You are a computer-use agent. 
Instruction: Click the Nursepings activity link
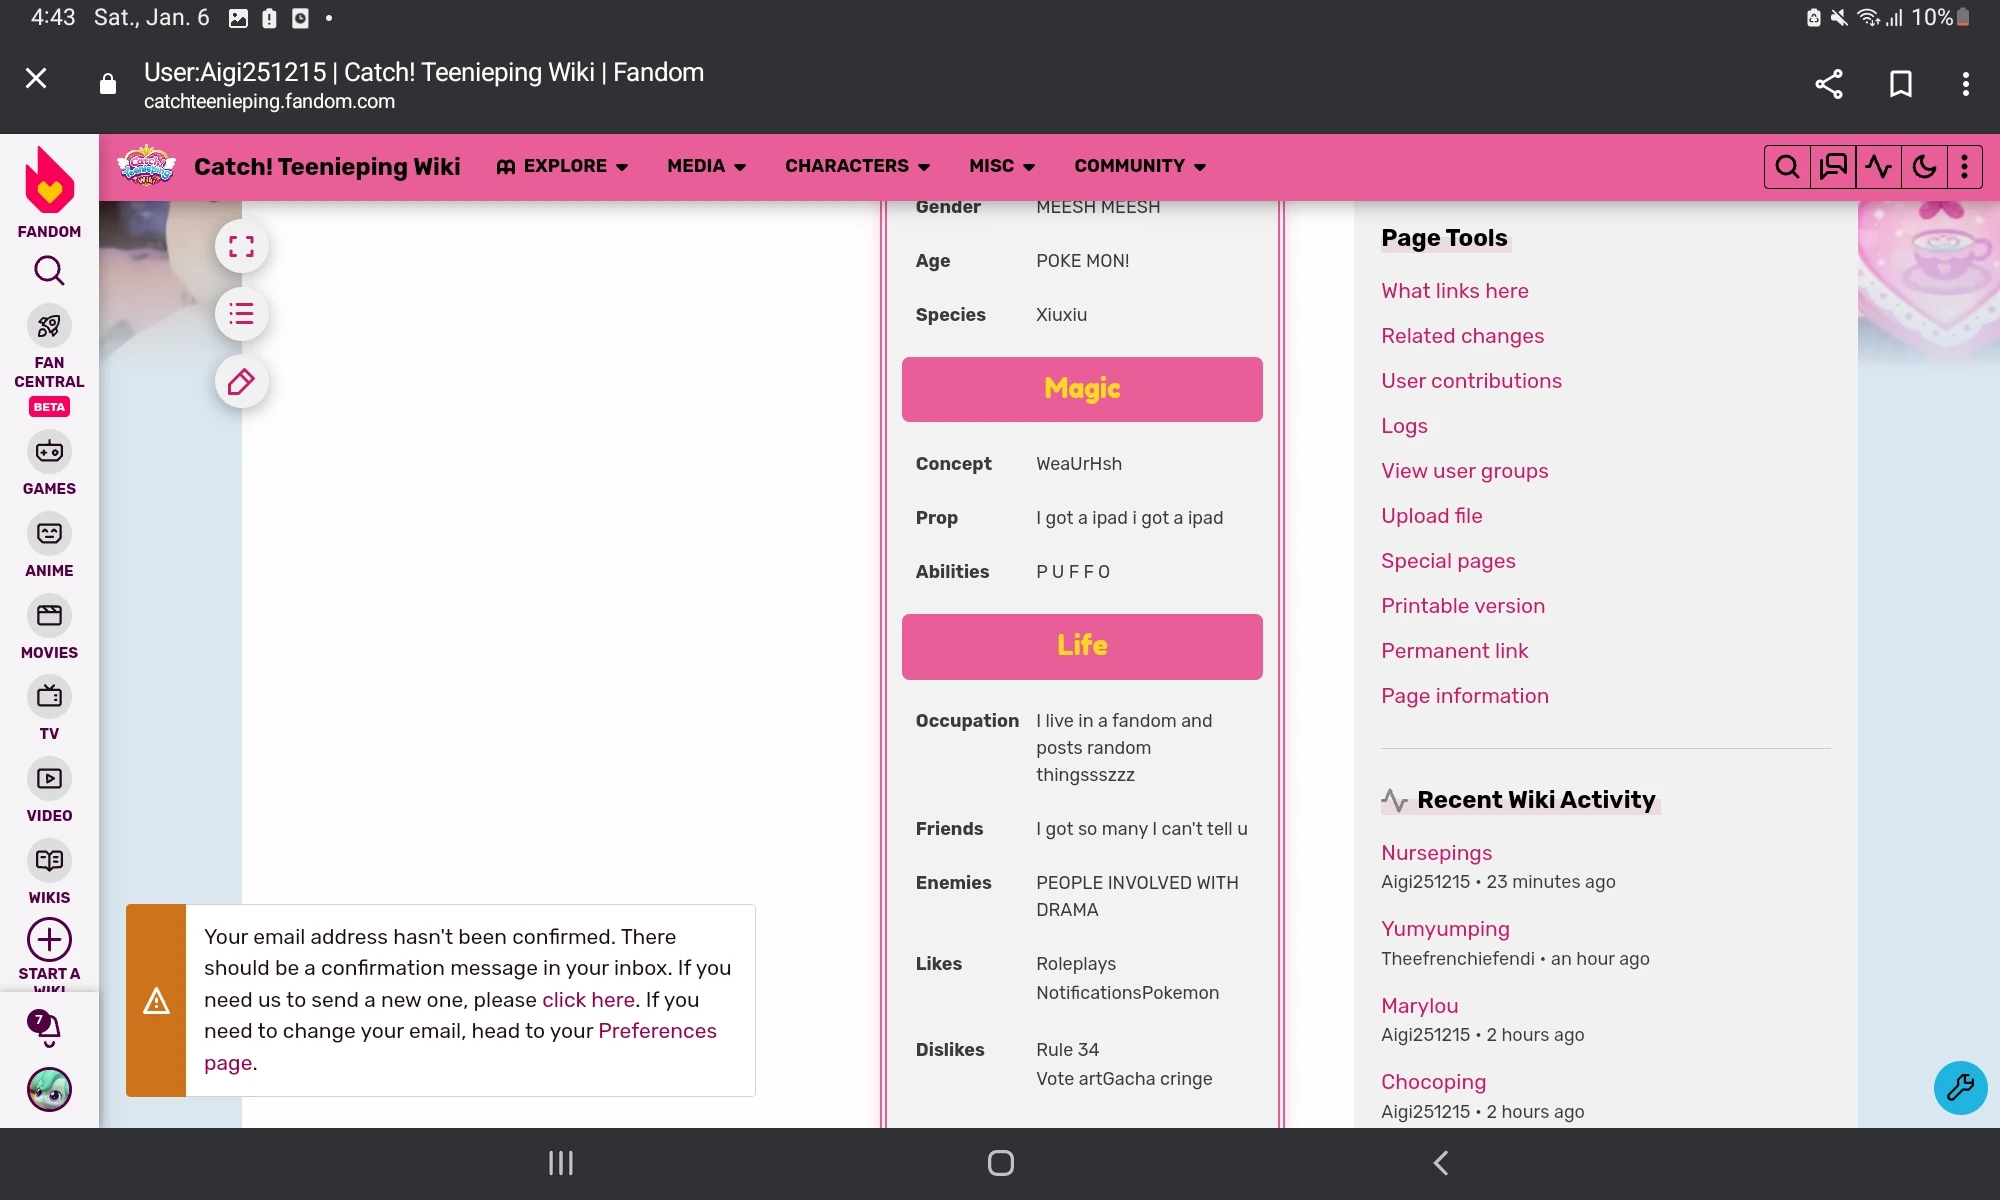pos(1436,853)
